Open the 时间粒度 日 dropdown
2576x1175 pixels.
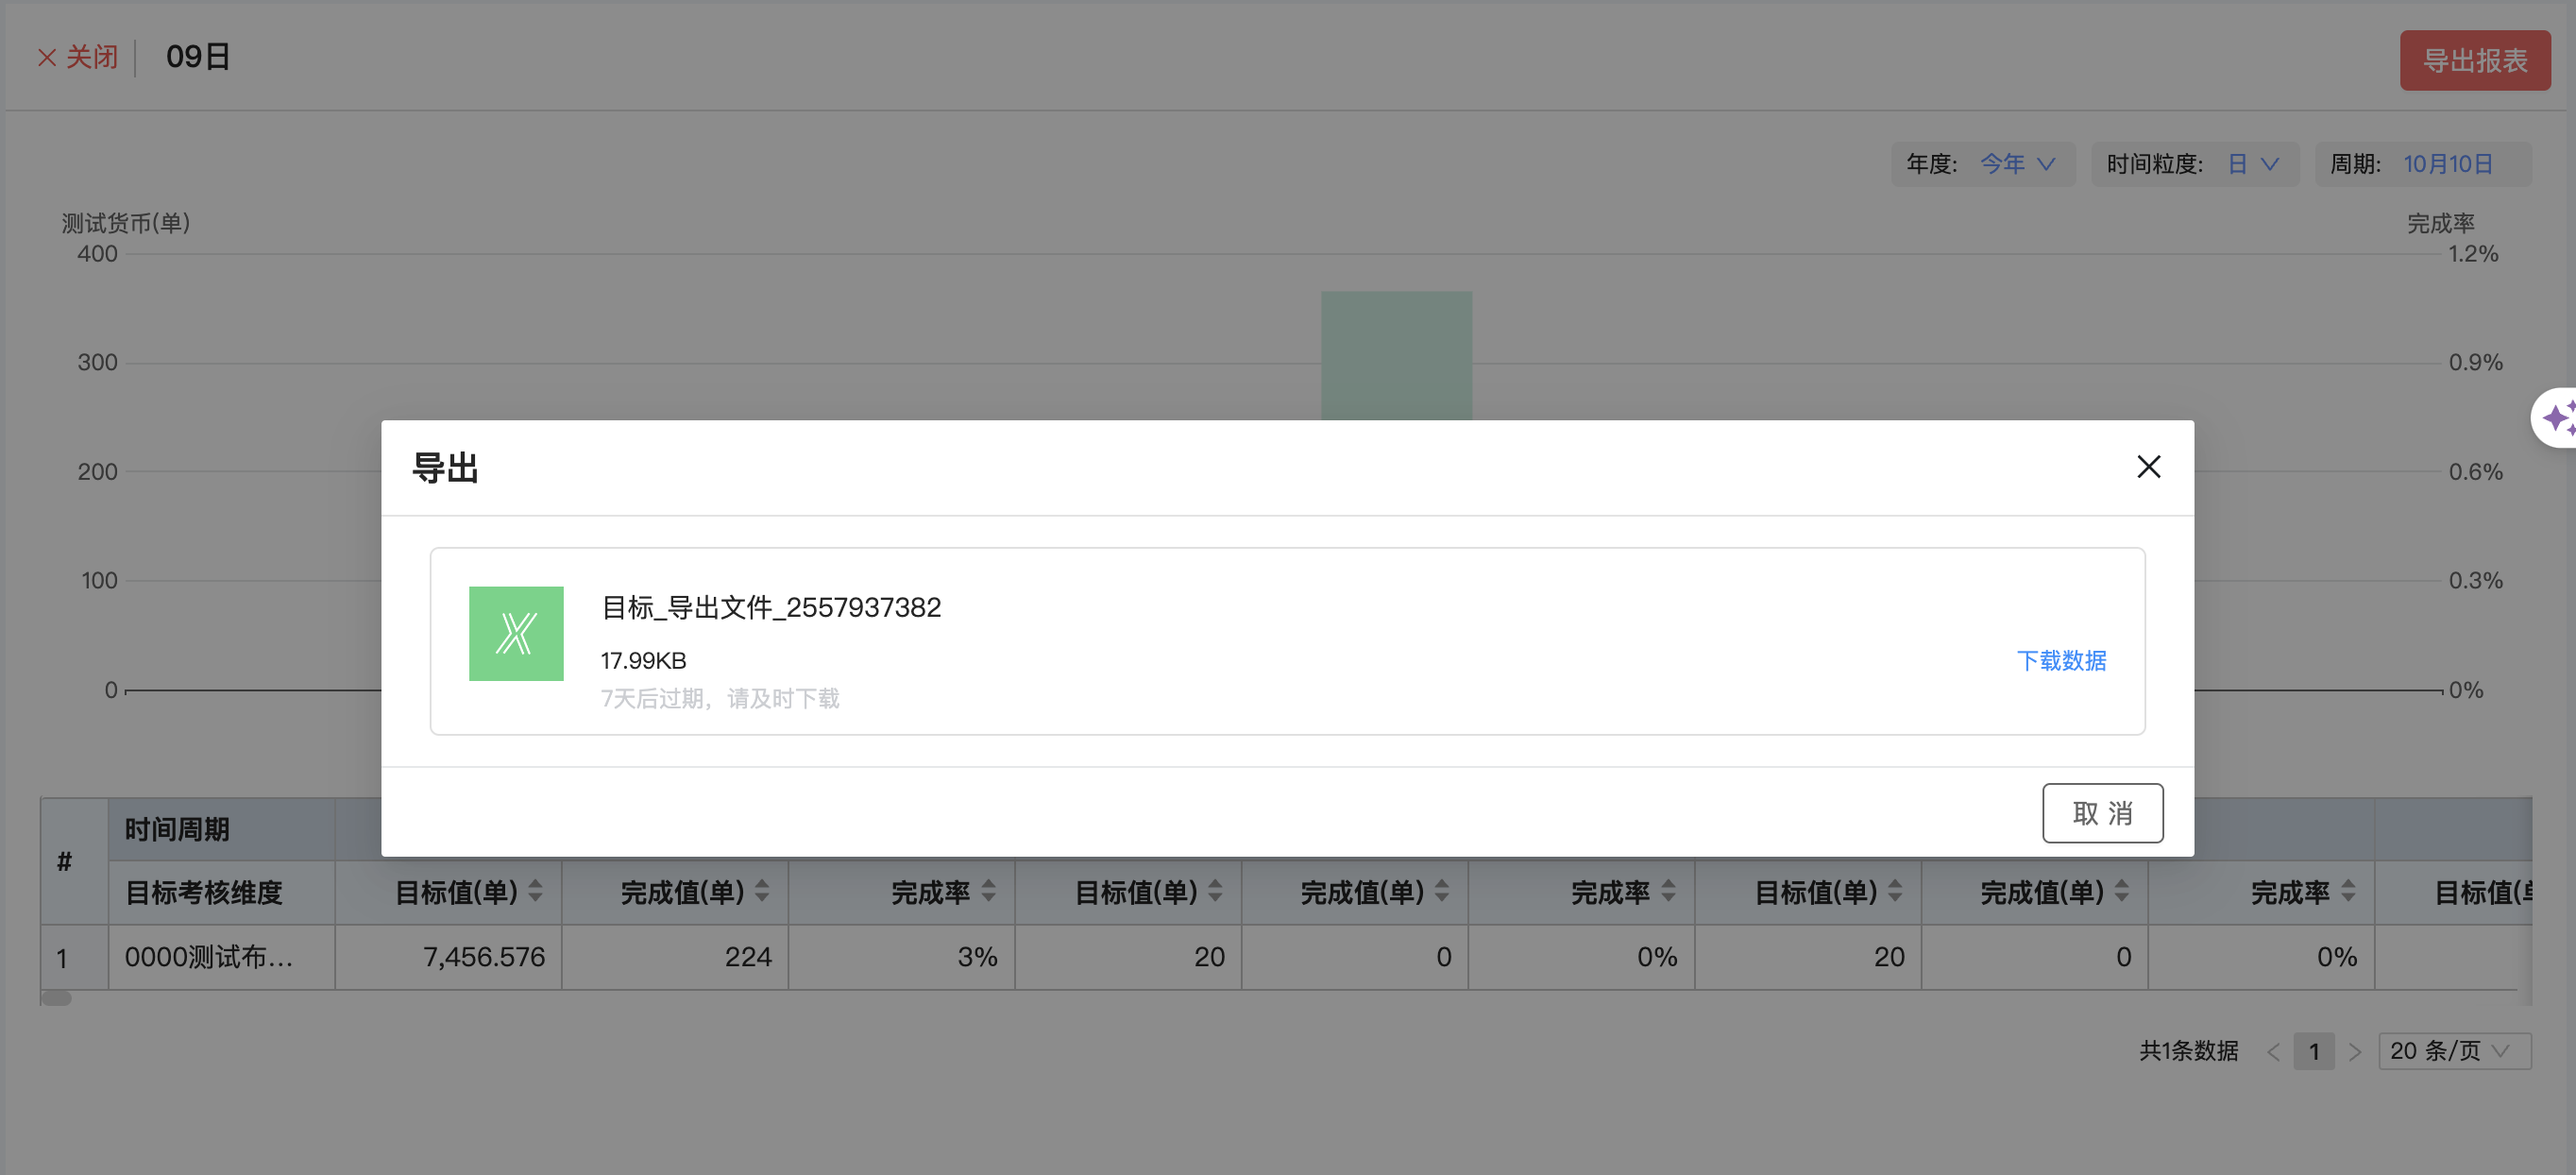point(2252,164)
